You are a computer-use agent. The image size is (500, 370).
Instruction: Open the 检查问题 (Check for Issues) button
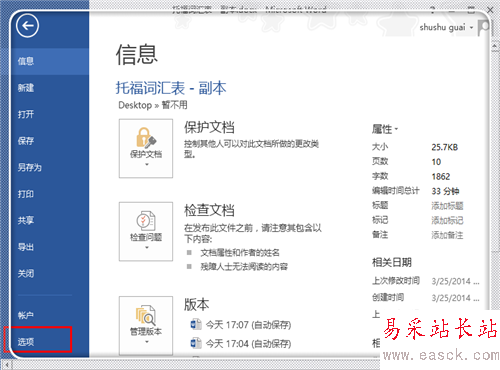click(x=146, y=231)
